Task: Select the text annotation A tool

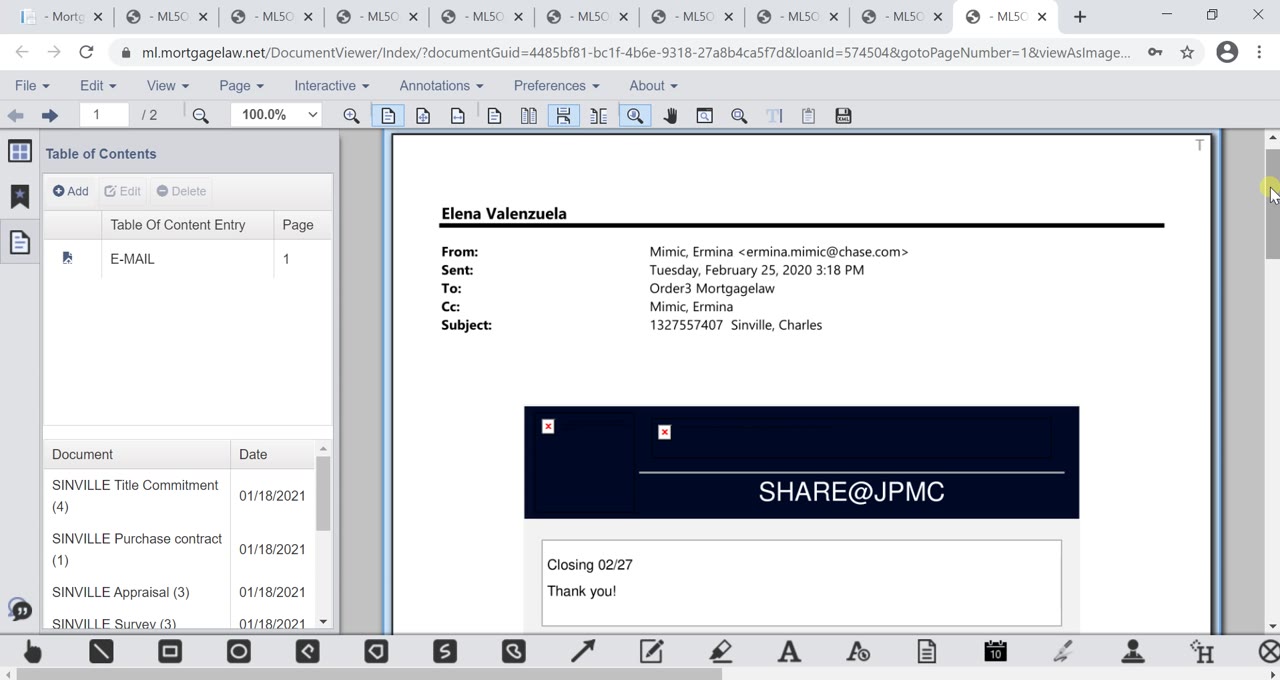Action: (789, 652)
